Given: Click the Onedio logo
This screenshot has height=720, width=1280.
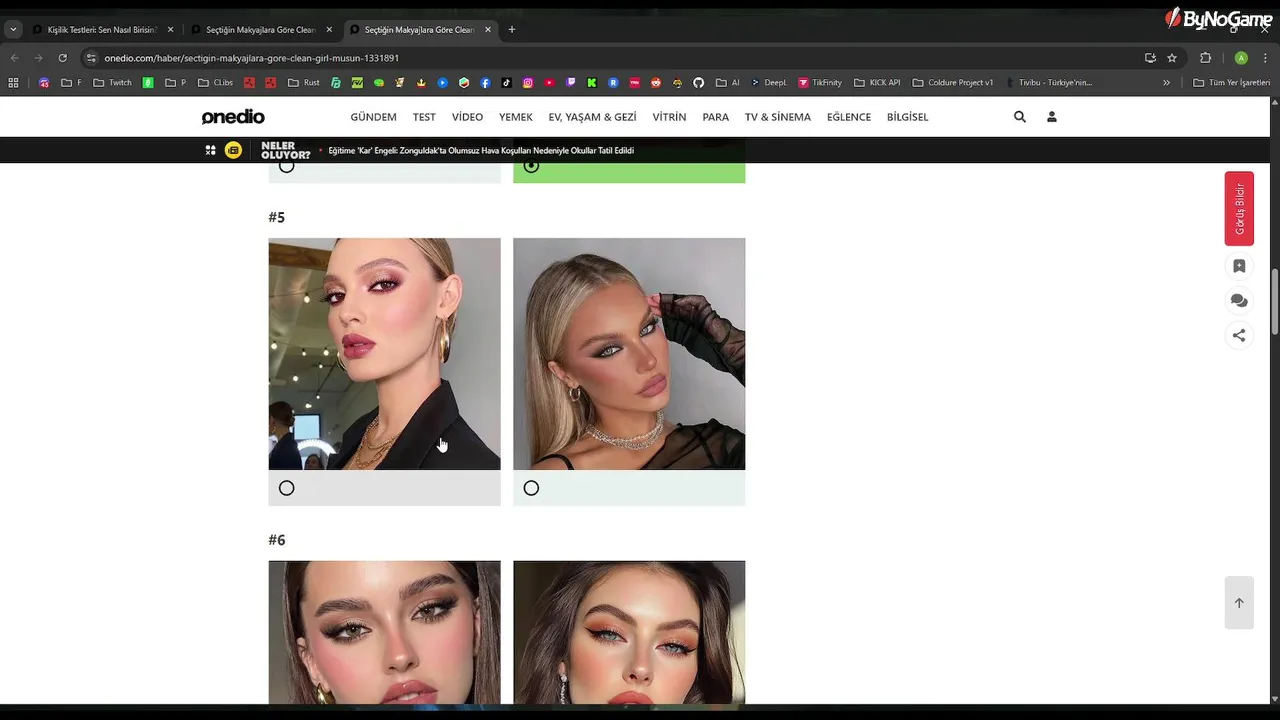Looking at the screenshot, I should (233, 117).
